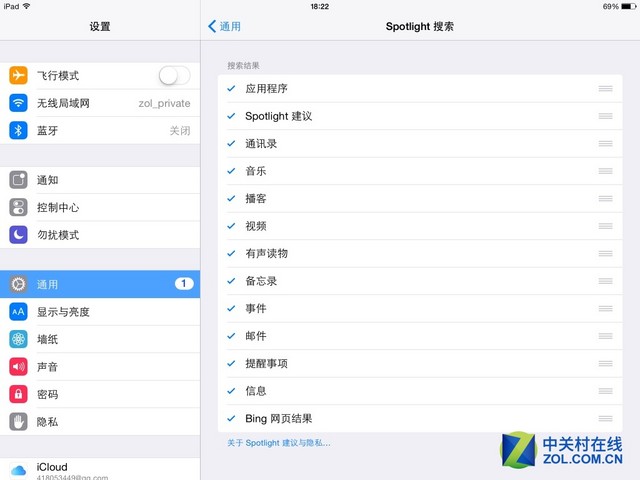Uncheck 有声读物 audiobooks checkmark
The height and width of the screenshot is (480, 640).
[x=231, y=253]
